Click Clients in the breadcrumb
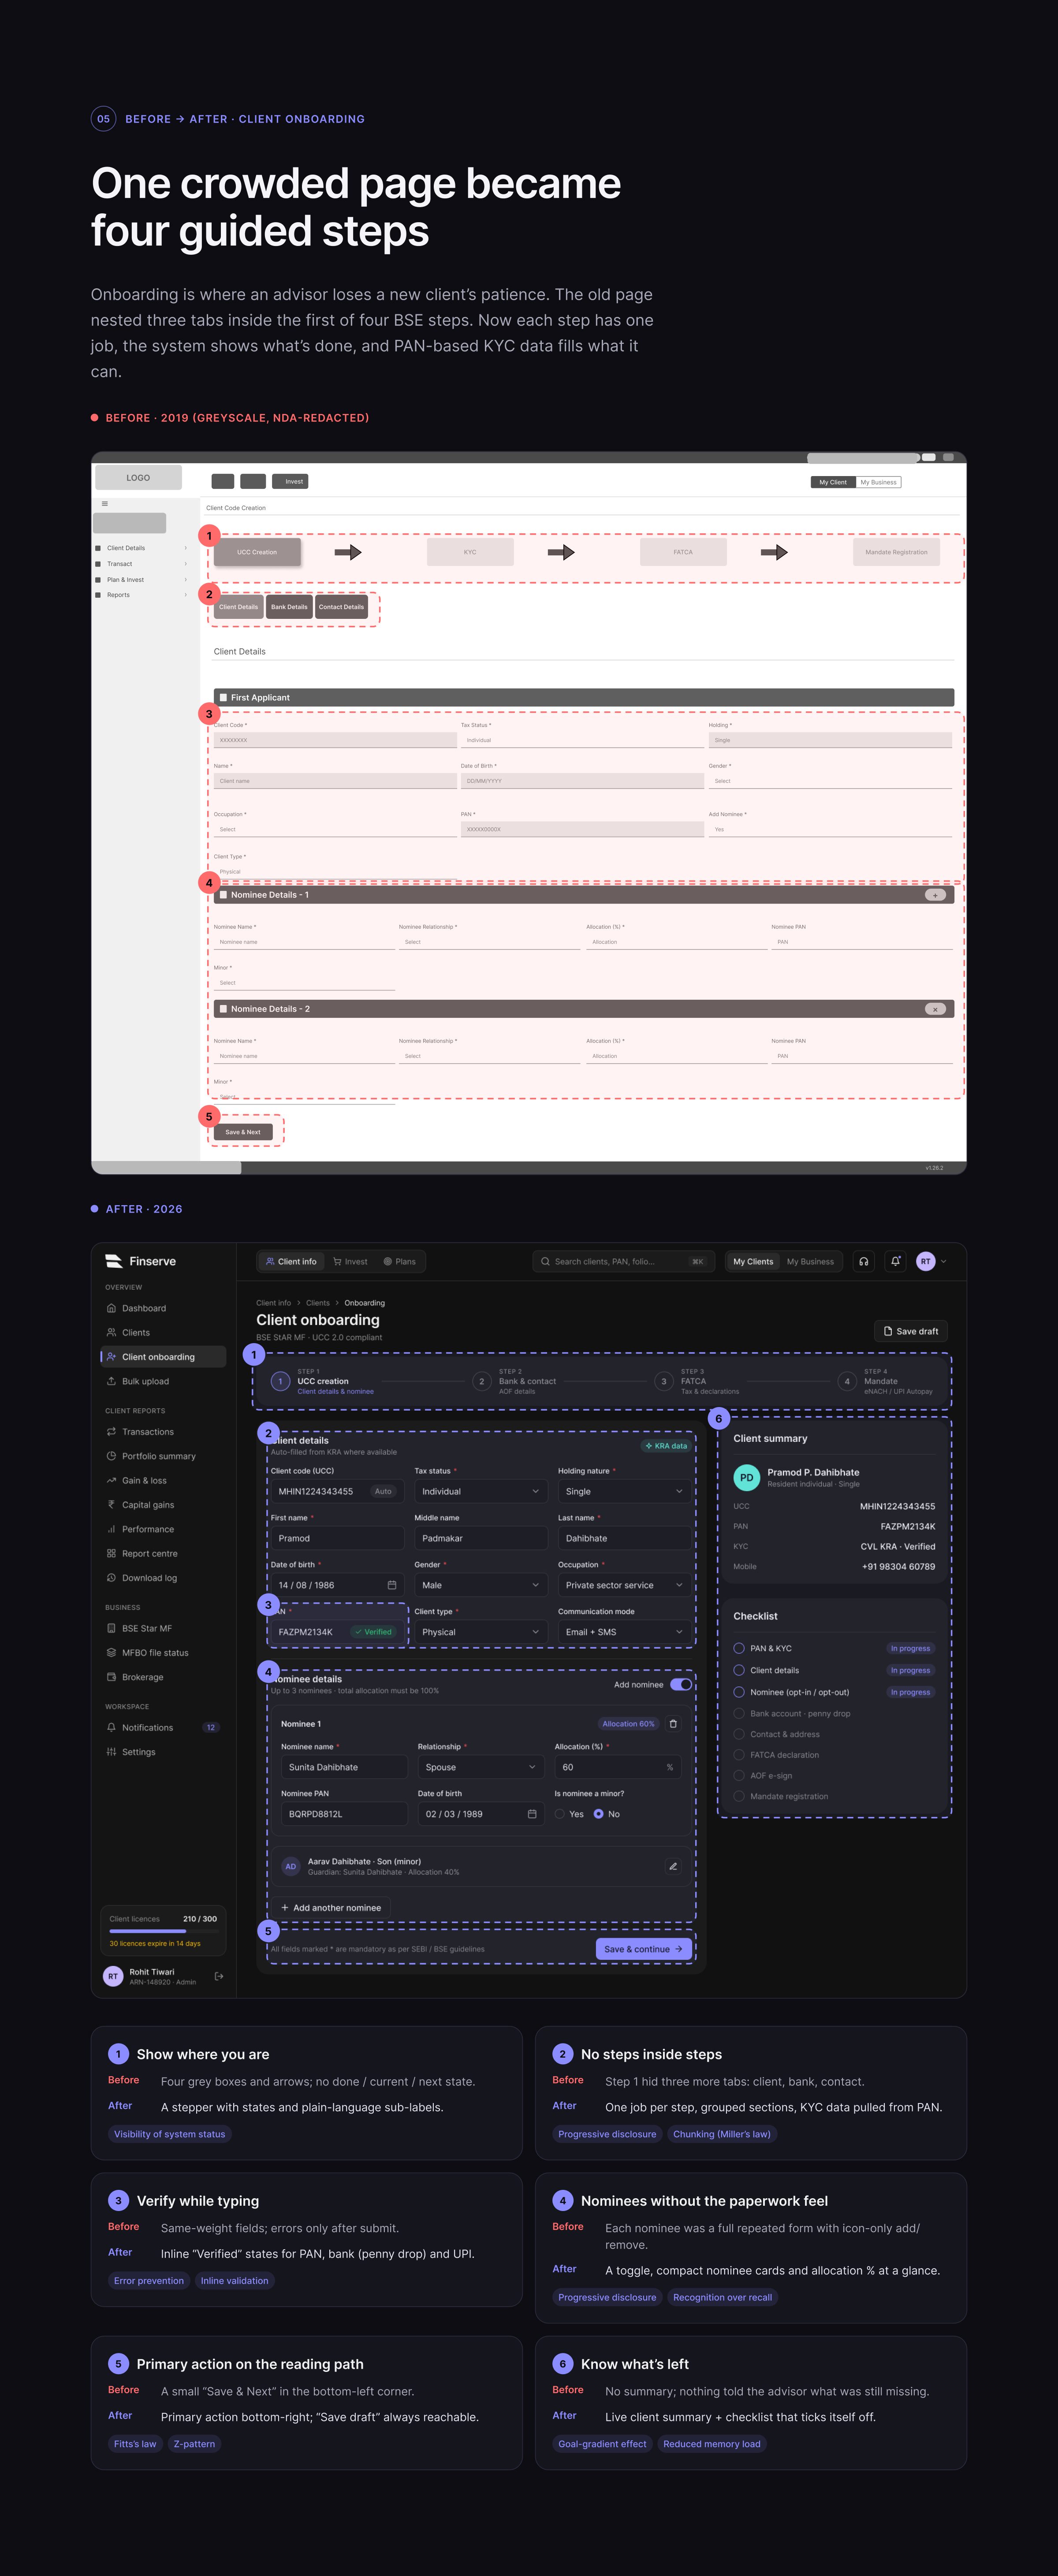The height and width of the screenshot is (2576, 1058). [318, 1303]
